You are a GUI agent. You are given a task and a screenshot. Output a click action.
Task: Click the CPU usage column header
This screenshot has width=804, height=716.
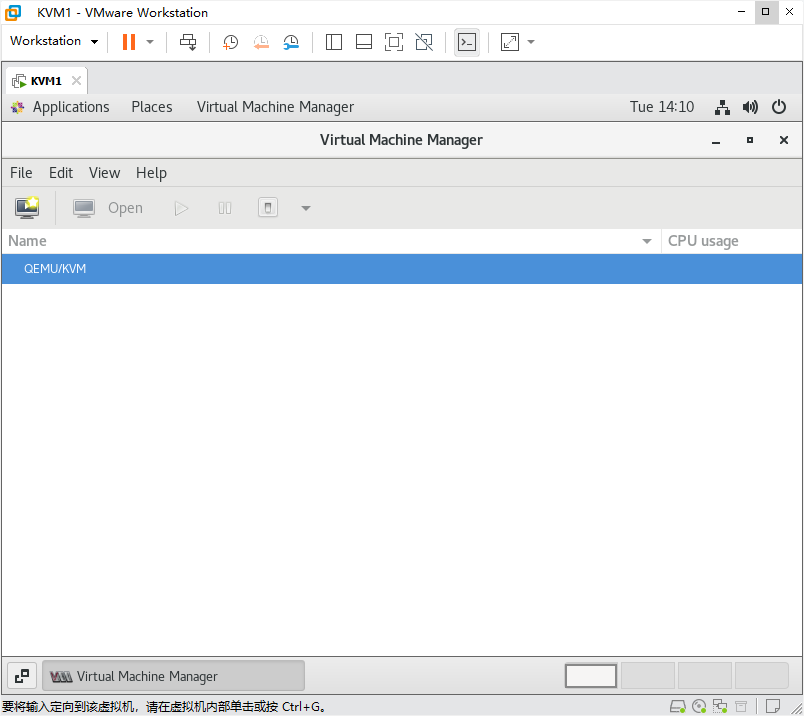[732, 241]
